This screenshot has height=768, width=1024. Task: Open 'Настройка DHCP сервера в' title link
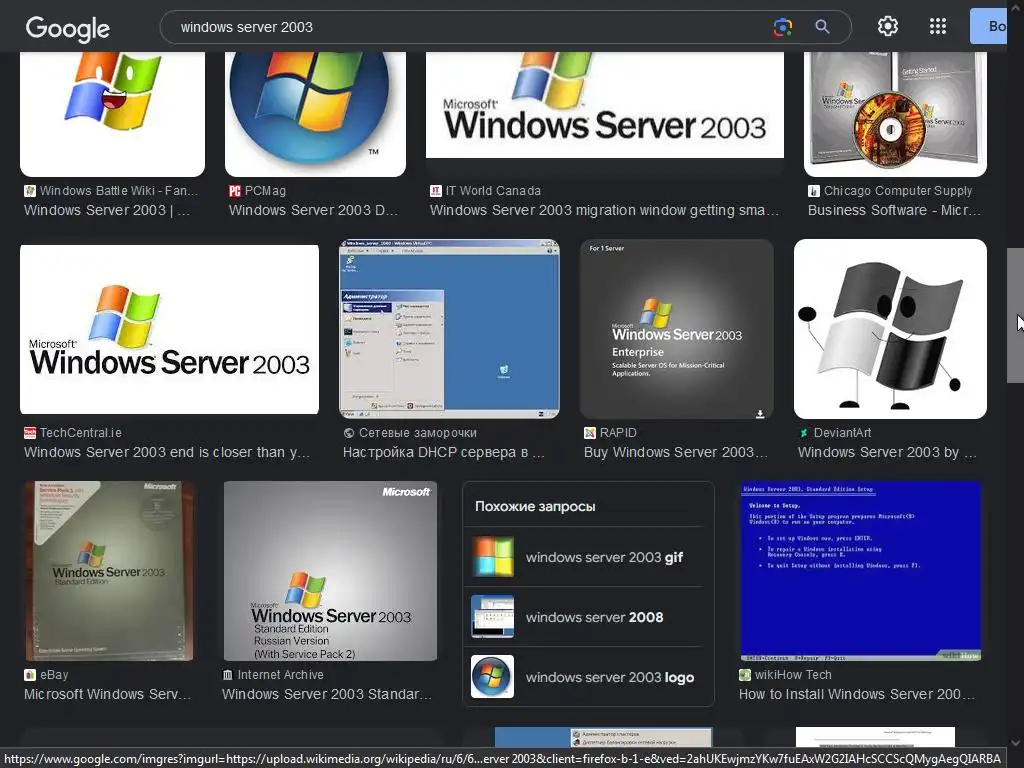coord(443,452)
